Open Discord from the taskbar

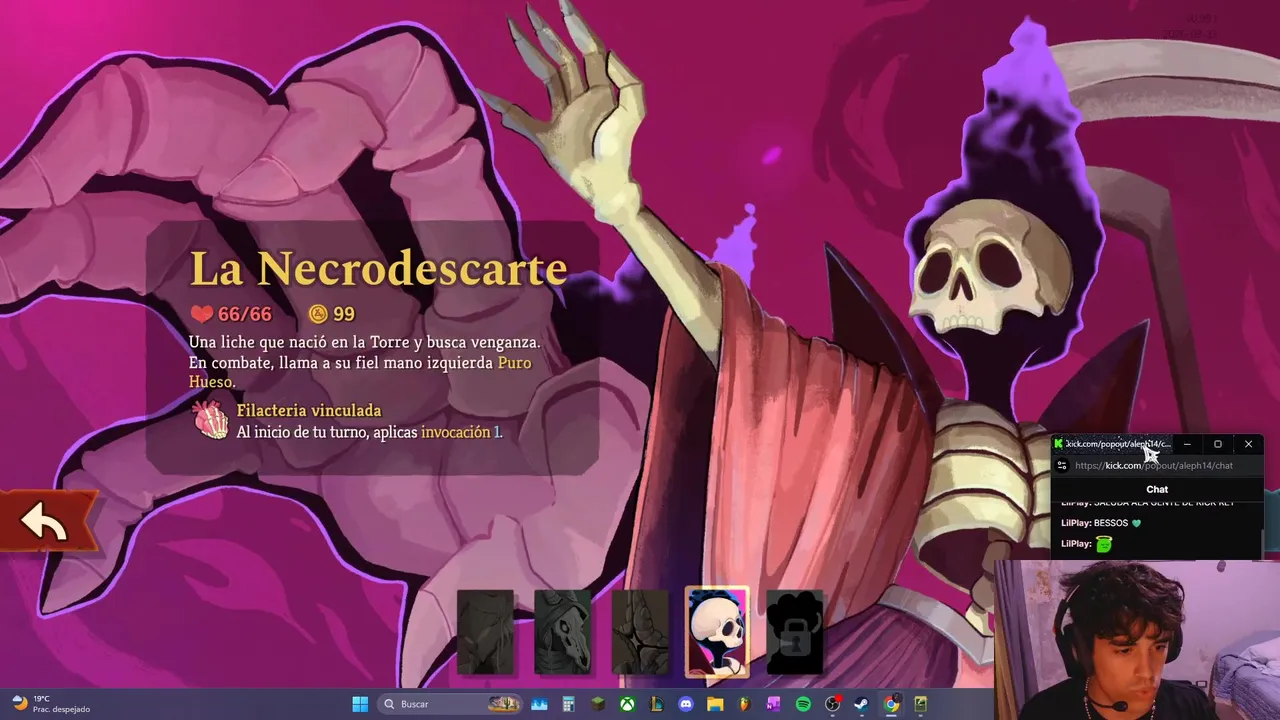686,704
